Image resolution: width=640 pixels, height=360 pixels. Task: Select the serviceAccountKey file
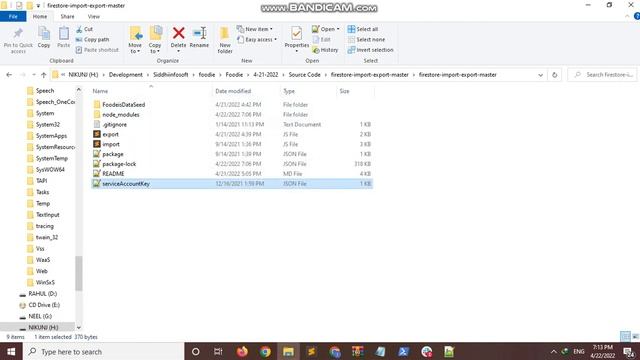coord(232,184)
